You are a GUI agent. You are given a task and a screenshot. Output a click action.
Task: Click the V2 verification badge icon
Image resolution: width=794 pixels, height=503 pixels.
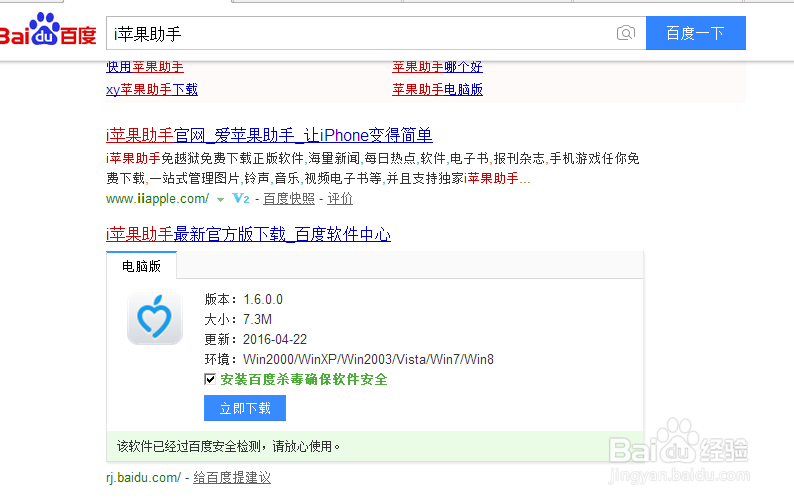[x=241, y=199]
